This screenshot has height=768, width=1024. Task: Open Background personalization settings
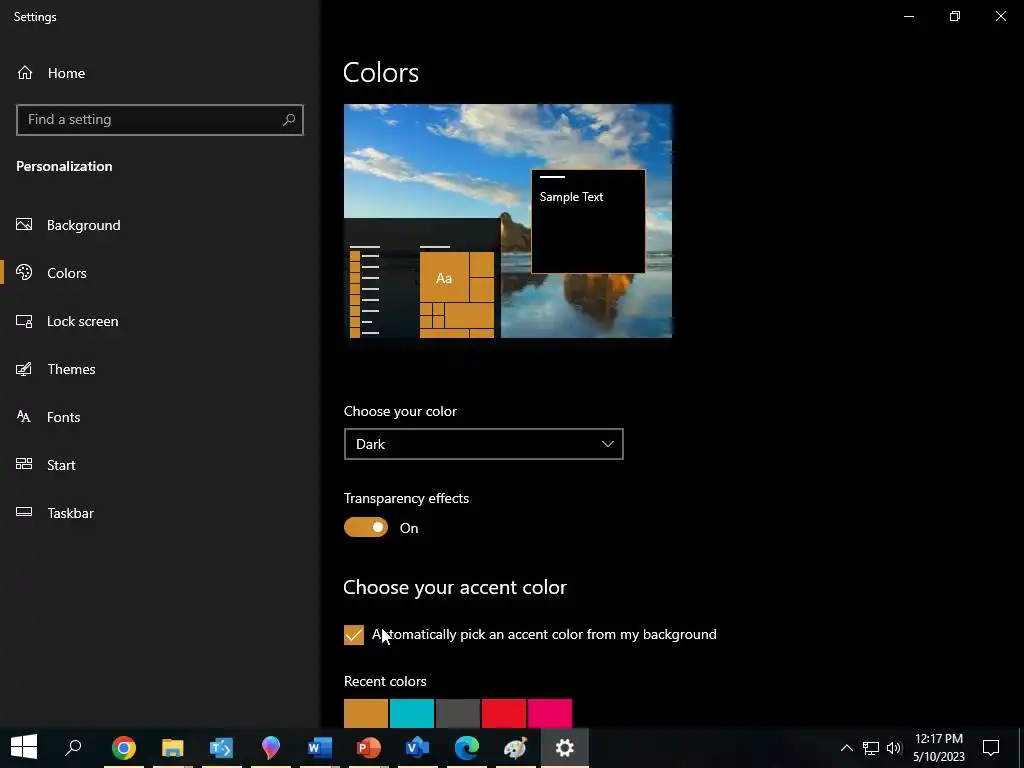84,225
